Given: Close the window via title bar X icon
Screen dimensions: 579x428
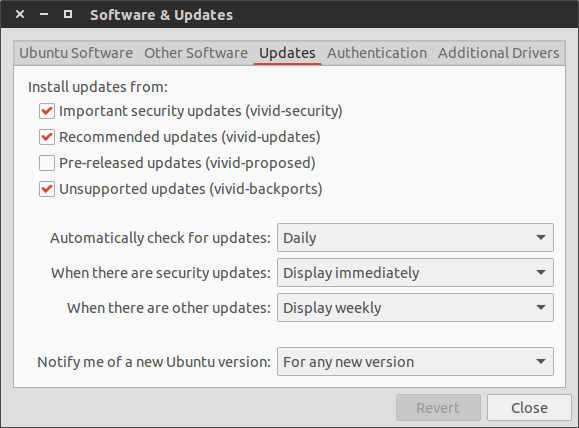Looking at the screenshot, I should click(20, 14).
